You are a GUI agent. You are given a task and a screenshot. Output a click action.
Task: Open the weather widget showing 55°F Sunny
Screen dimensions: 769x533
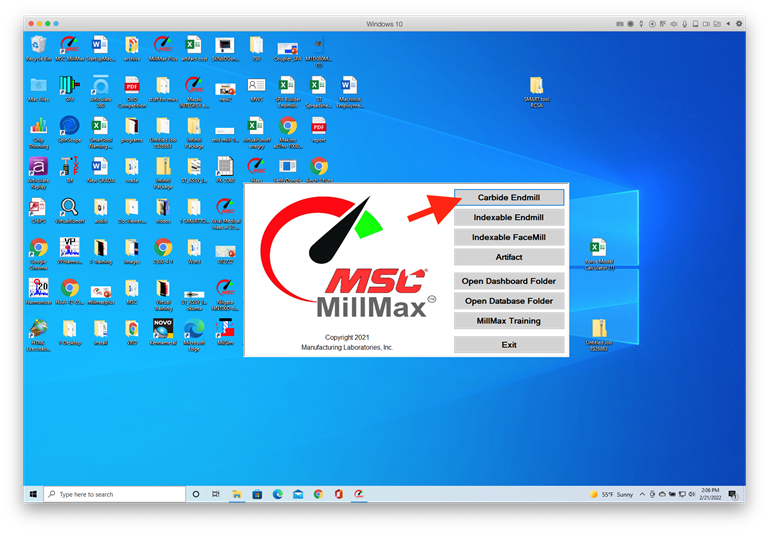pos(611,494)
